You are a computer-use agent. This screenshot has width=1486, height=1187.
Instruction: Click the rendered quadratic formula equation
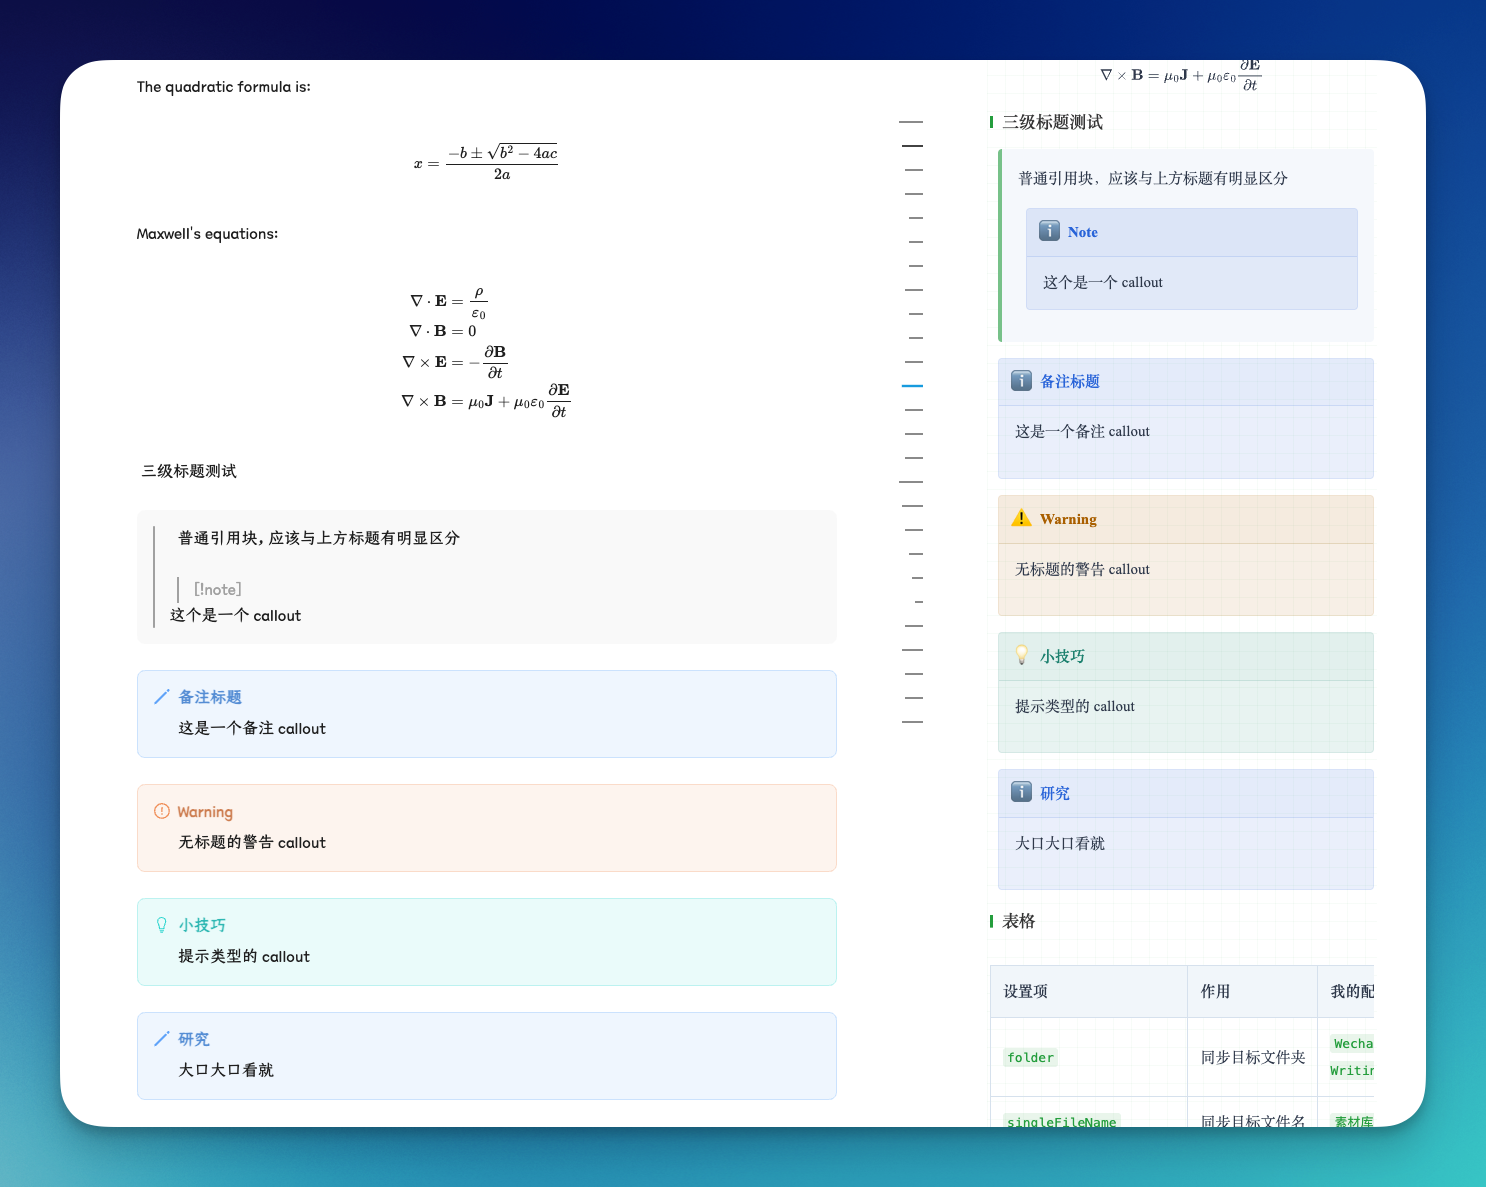486,162
